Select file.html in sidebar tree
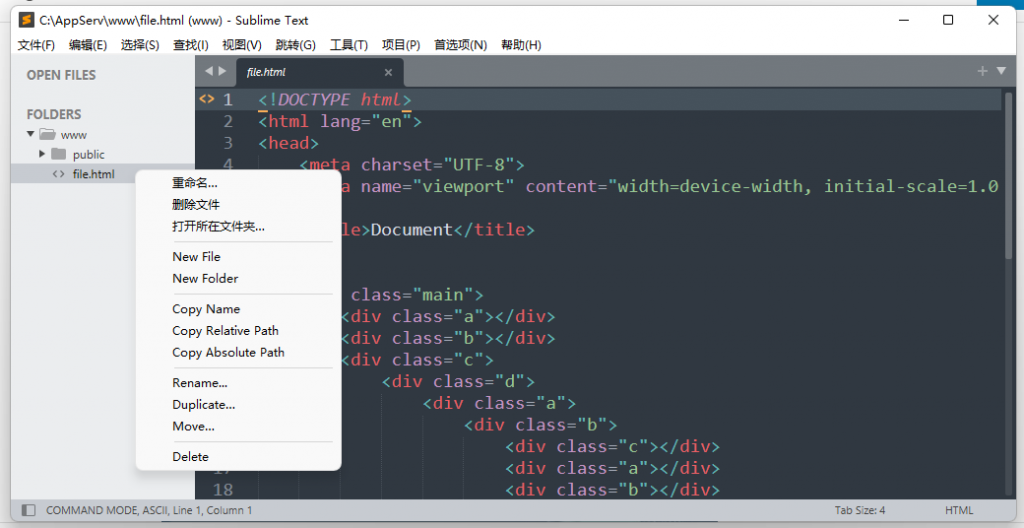Image resolution: width=1024 pixels, height=528 pixels. coord(93,174)
